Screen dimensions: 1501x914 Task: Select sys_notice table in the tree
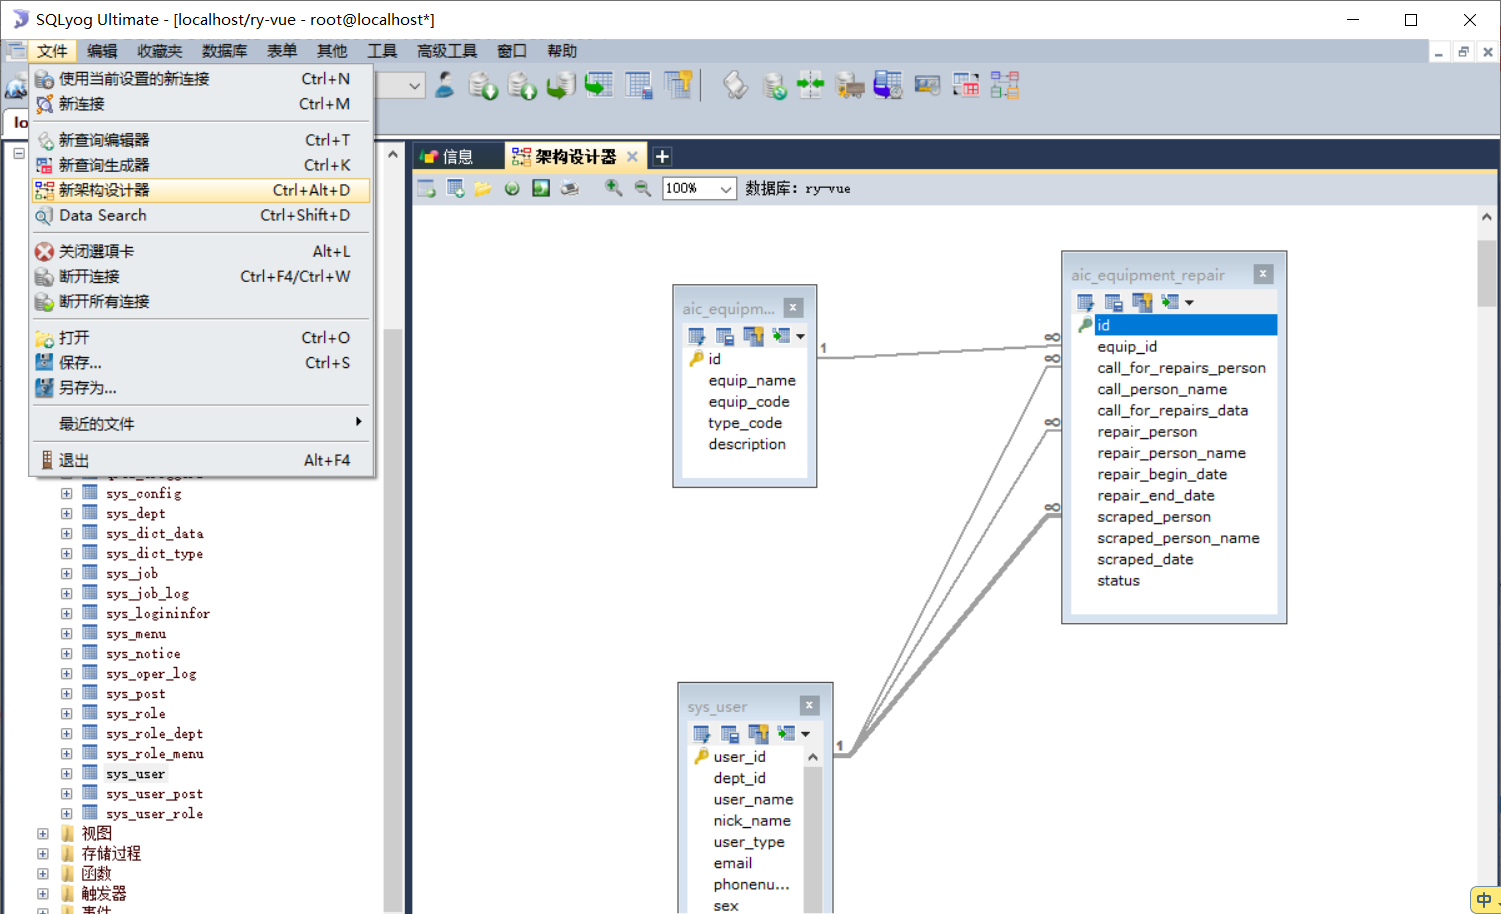pos(143,654)
